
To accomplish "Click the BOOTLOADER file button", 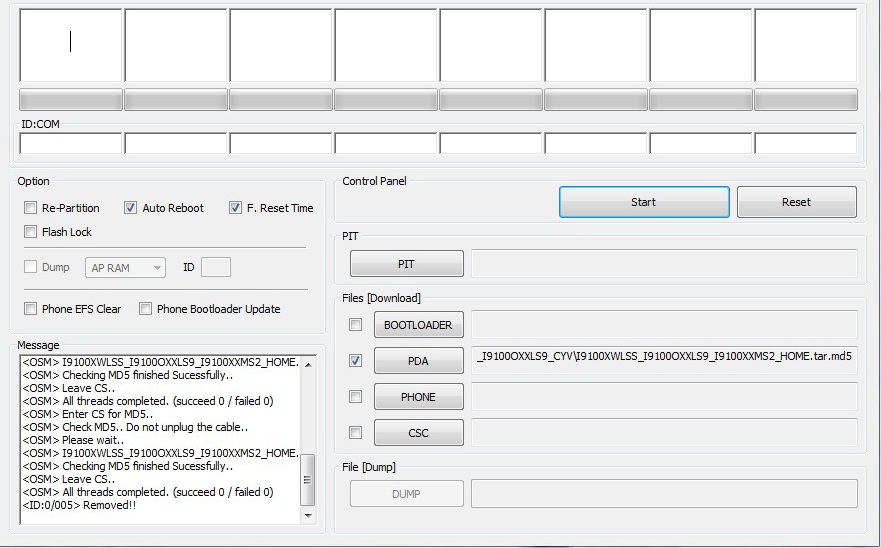I will click(419, 325).
